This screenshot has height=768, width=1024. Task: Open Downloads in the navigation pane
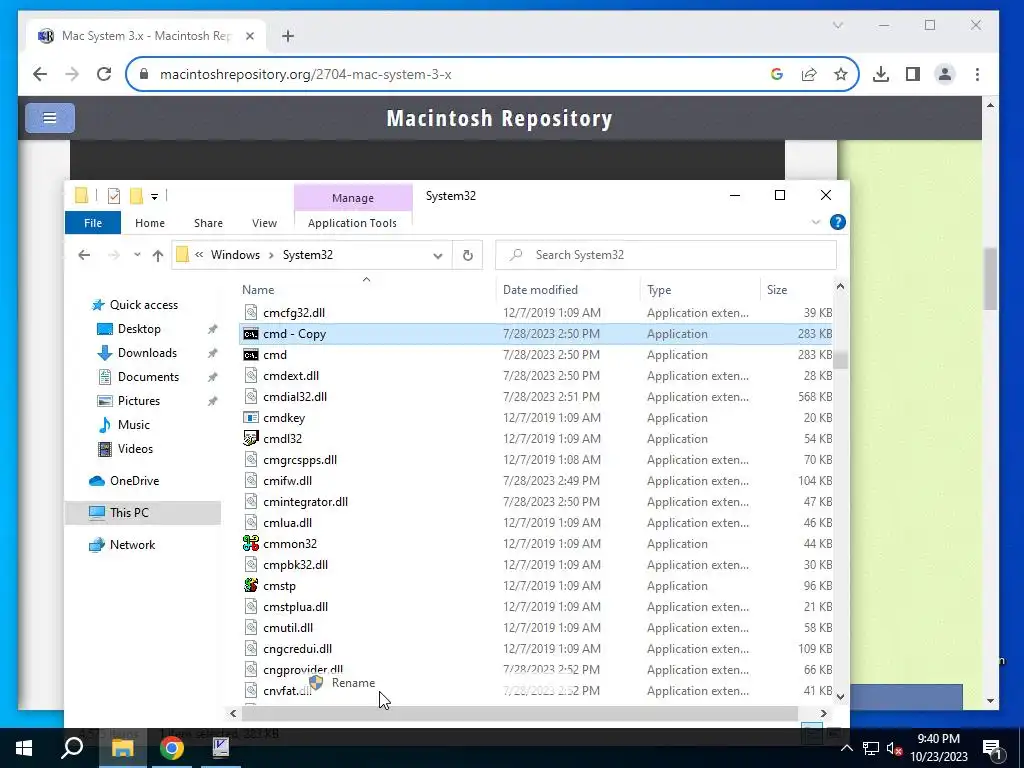147,353
